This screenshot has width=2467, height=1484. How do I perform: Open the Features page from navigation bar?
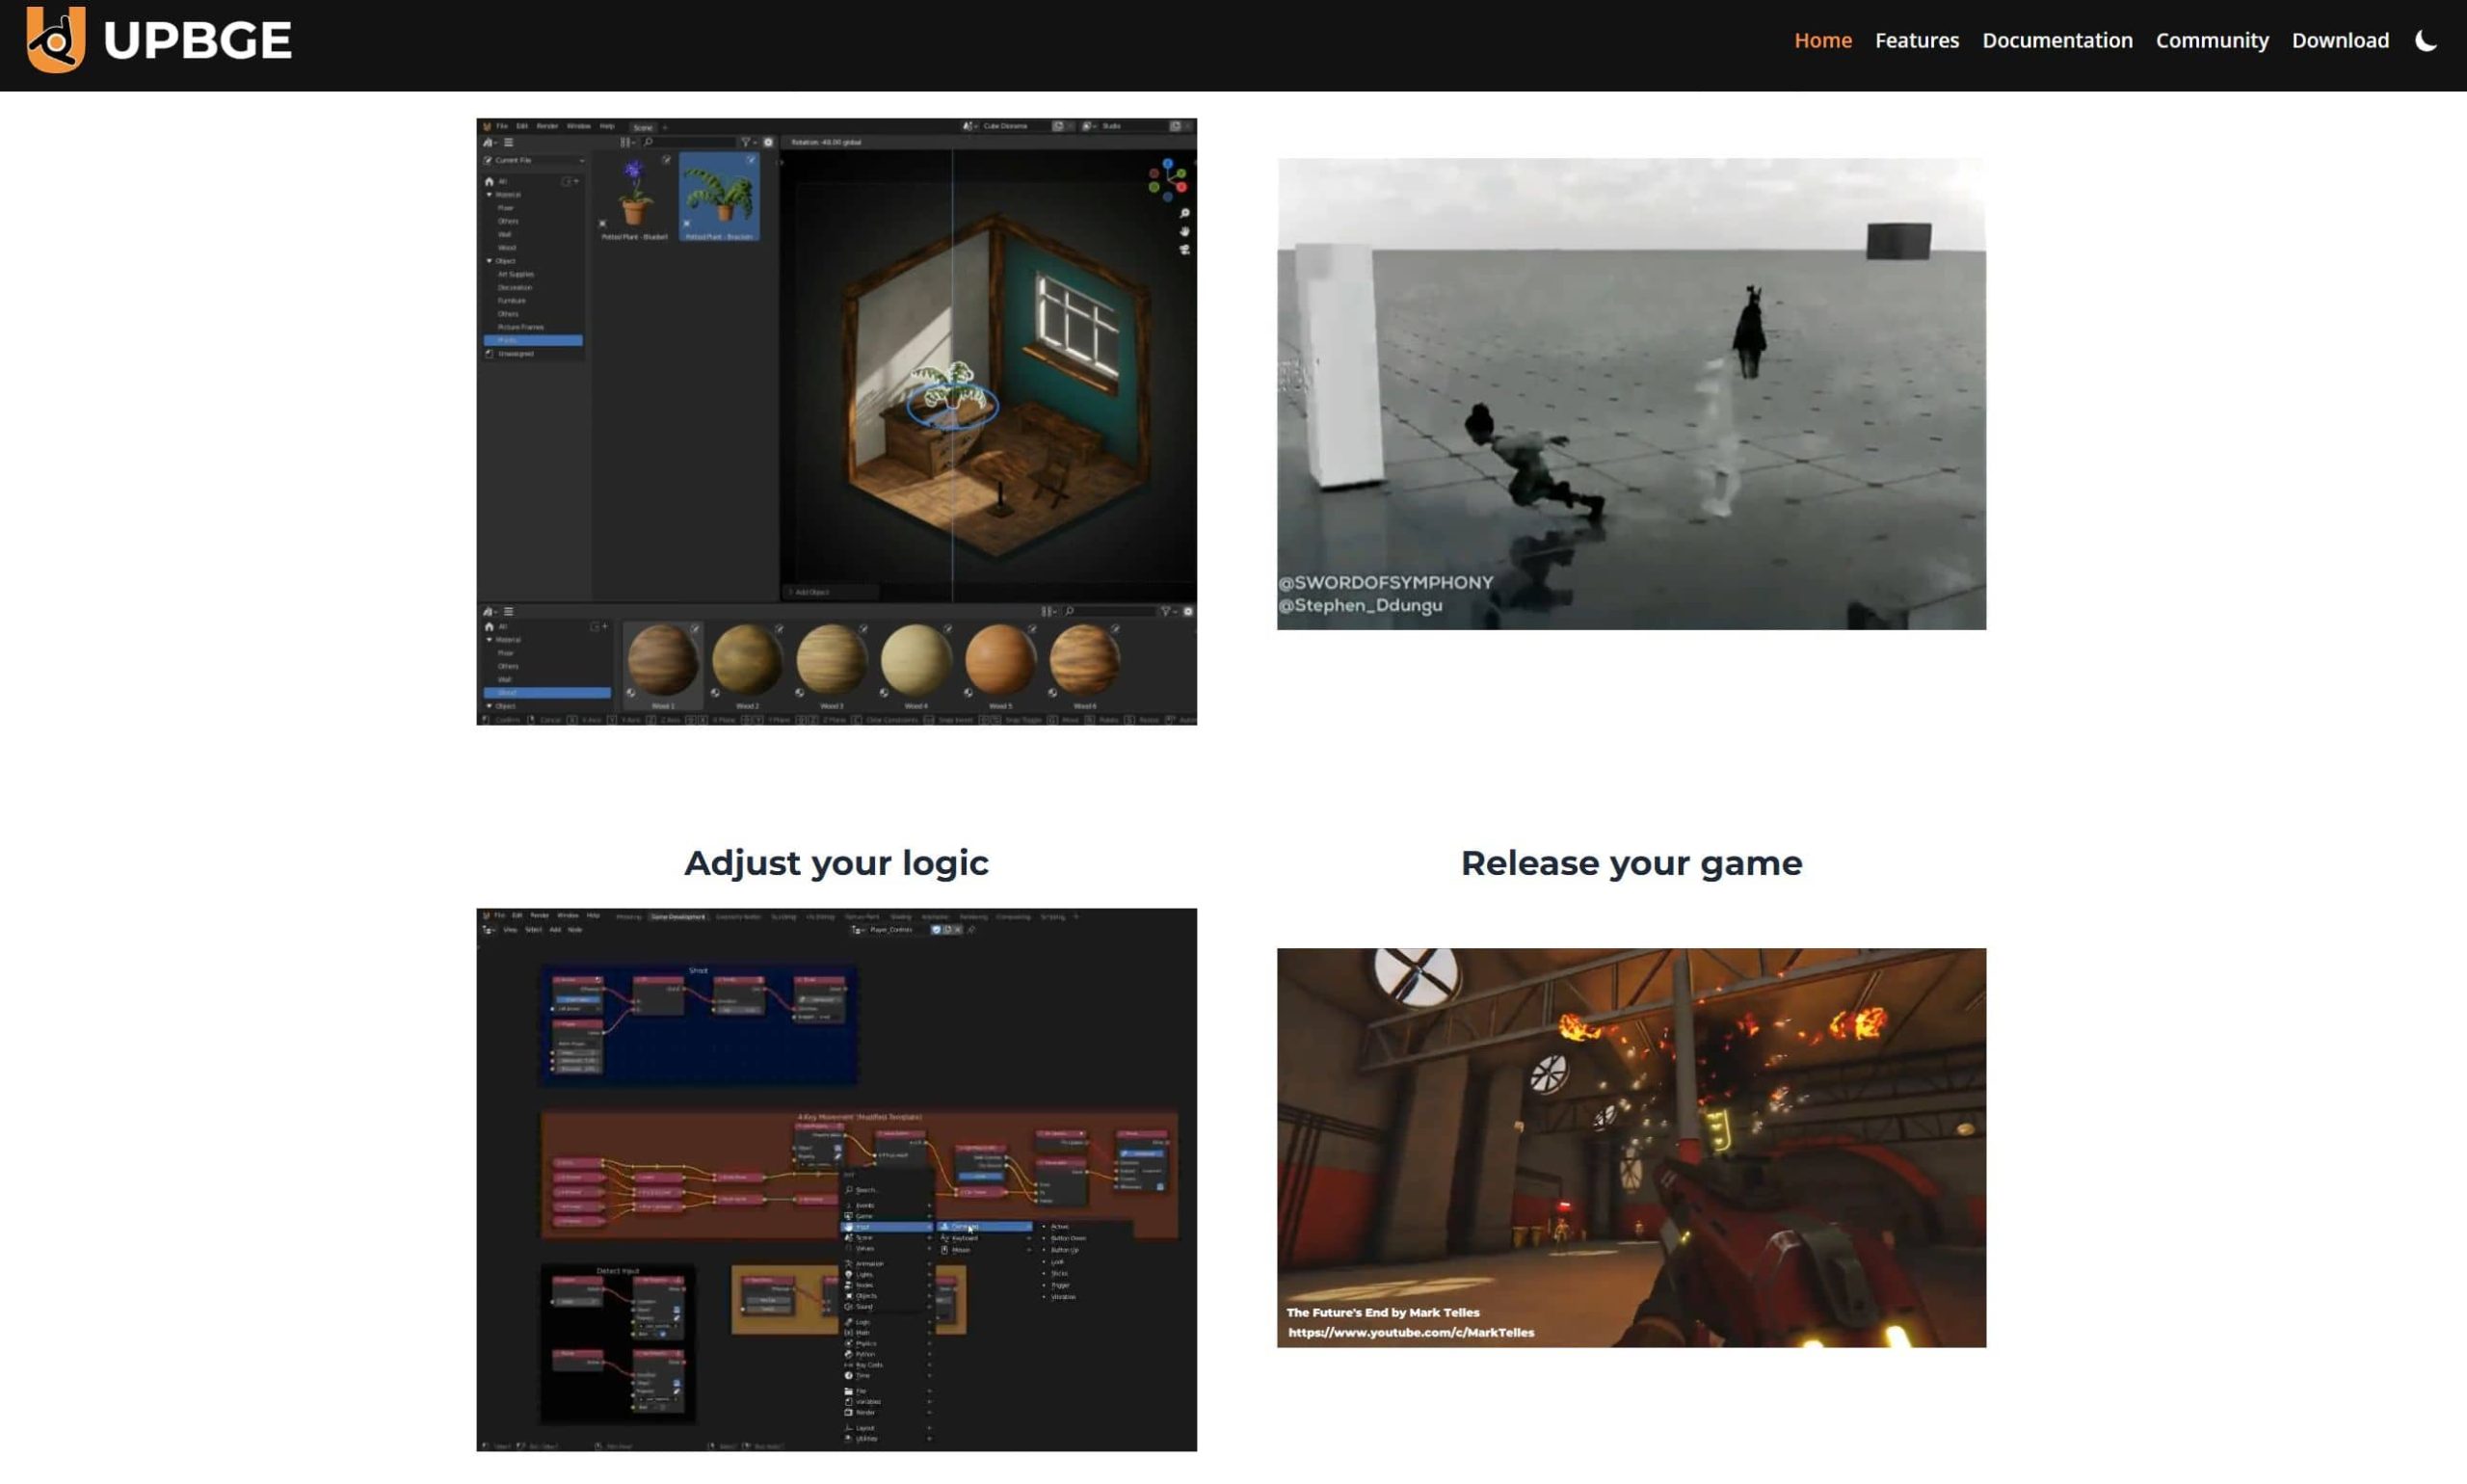click(1916, 40)
